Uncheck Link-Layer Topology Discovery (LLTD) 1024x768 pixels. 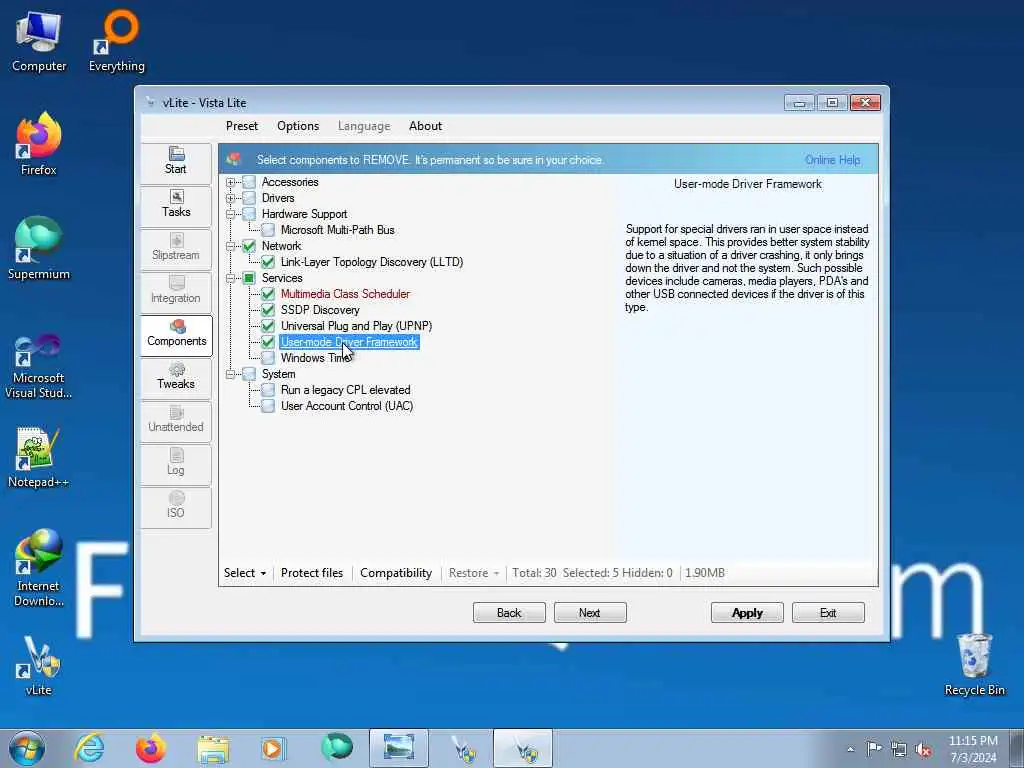tap(268, 262)
